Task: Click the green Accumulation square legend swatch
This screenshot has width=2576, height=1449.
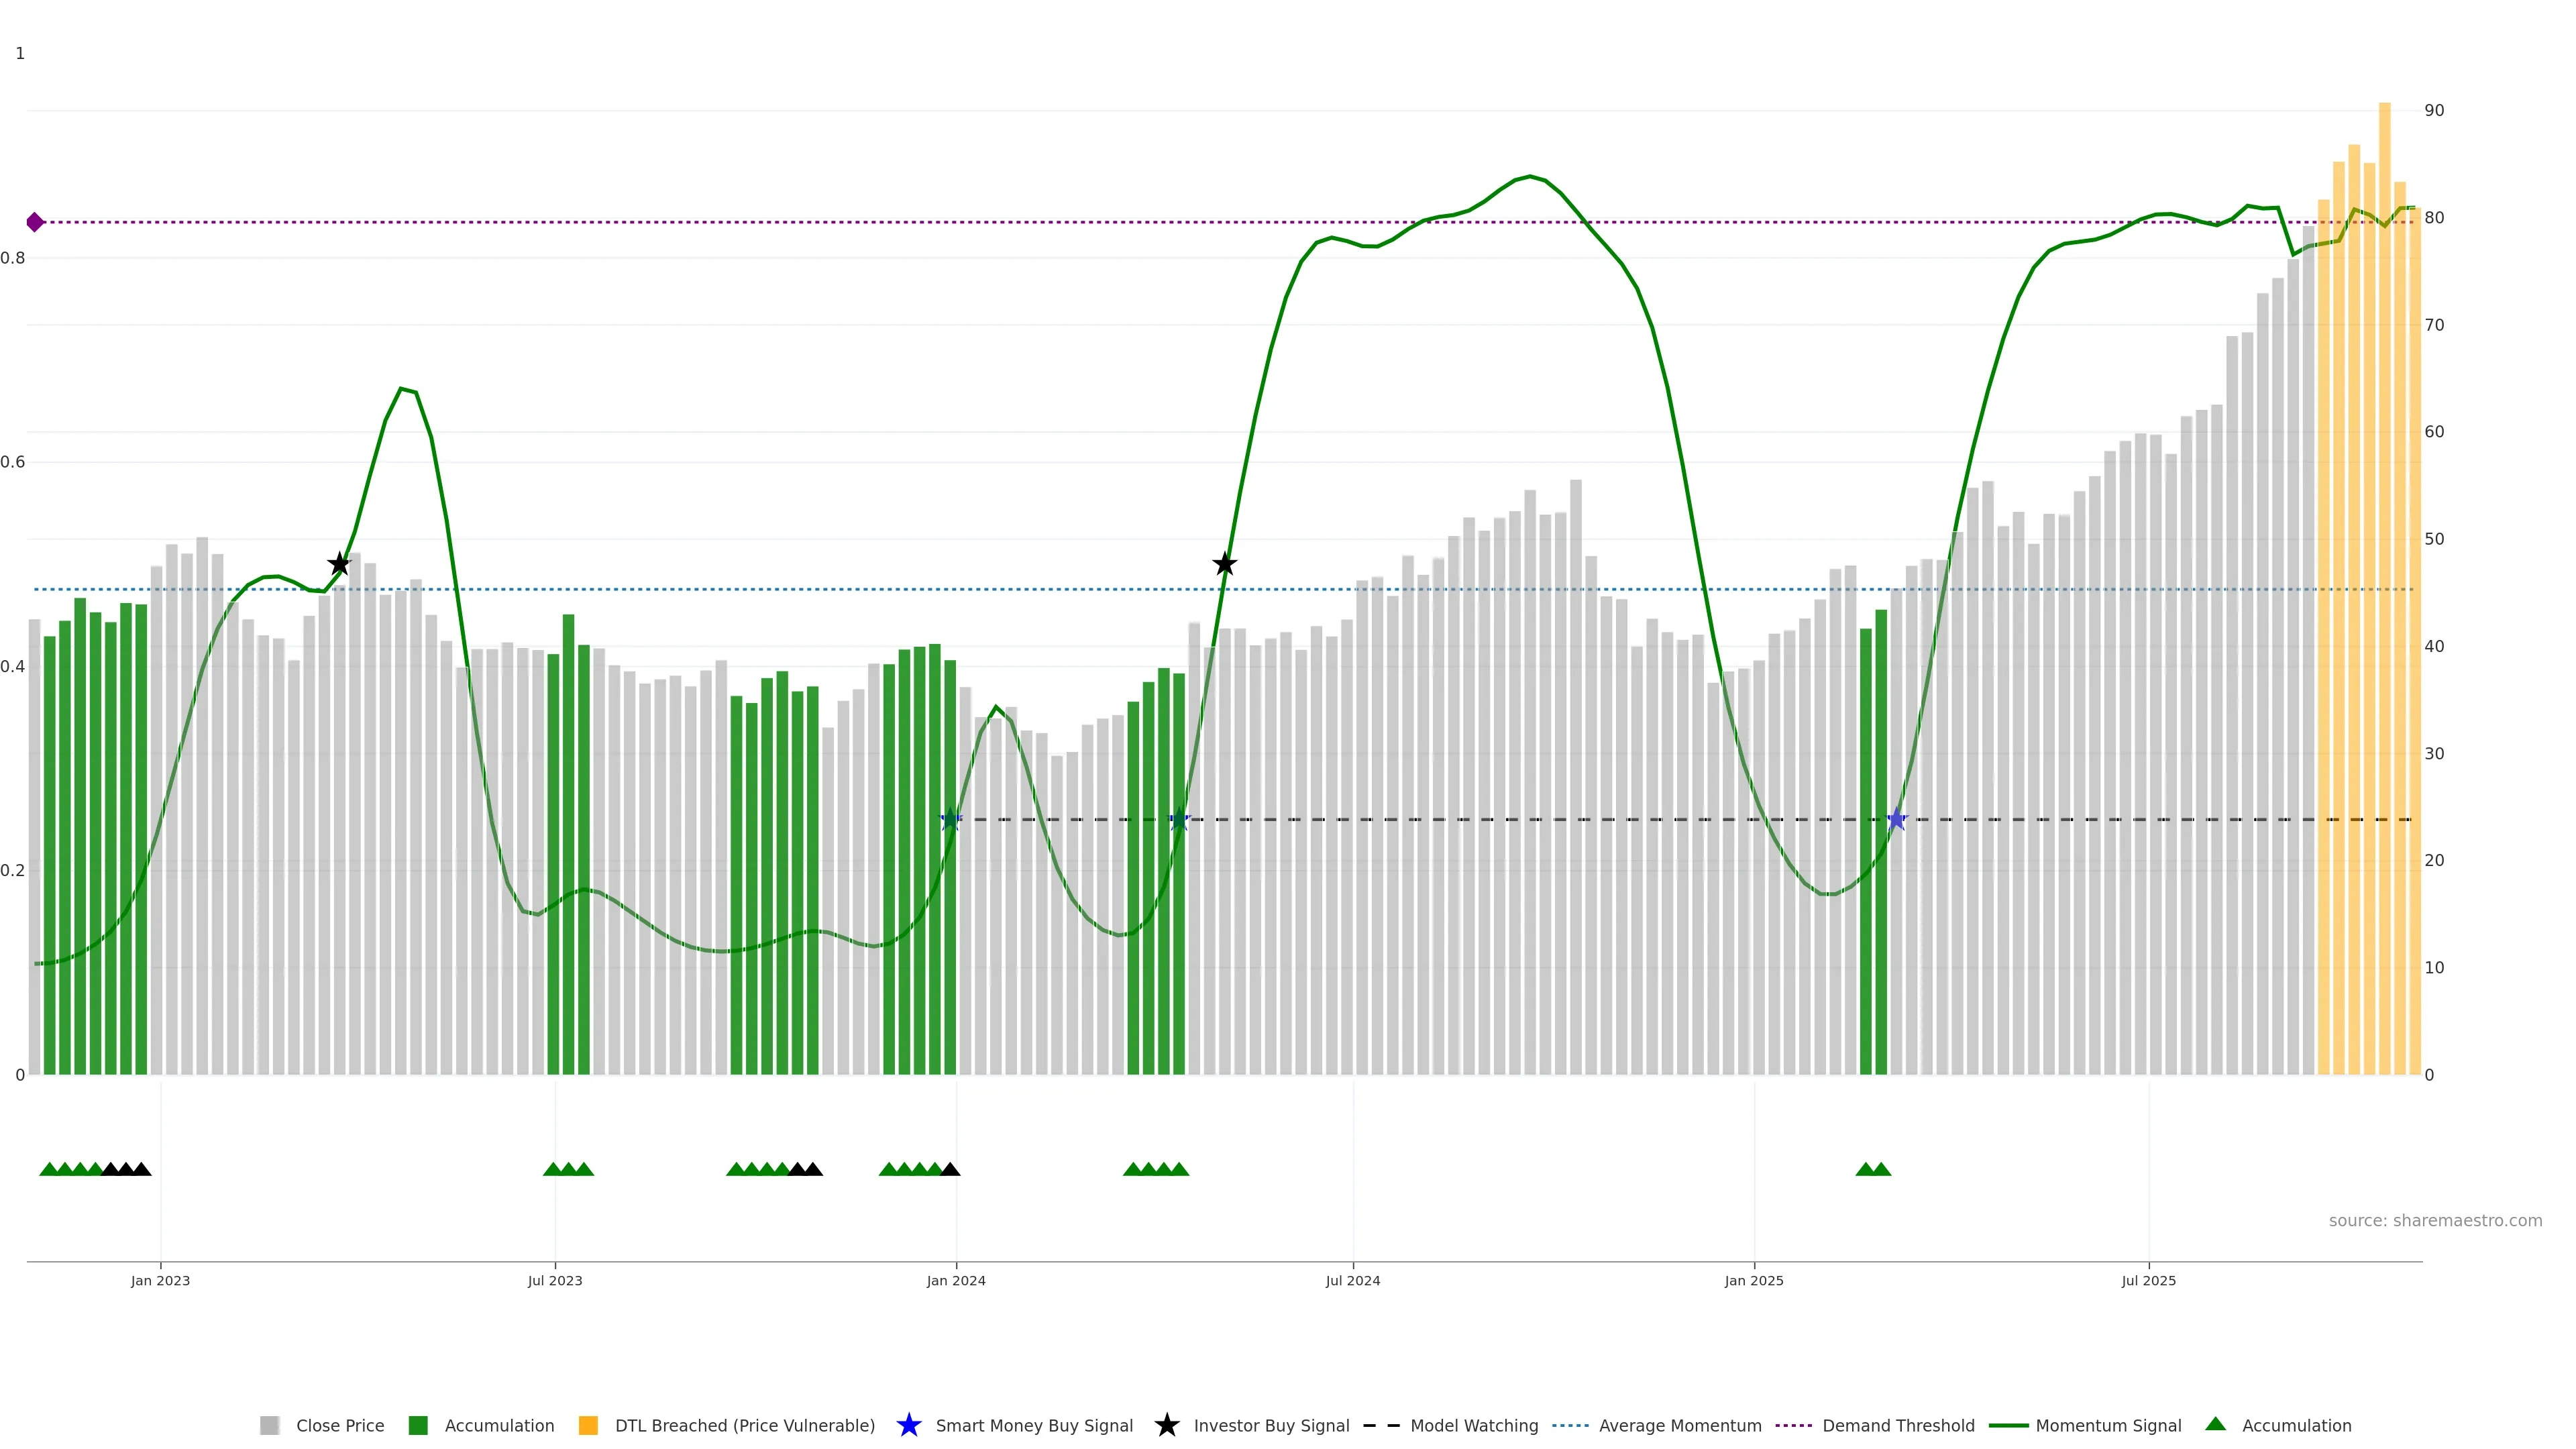Action: point(418,1425)
